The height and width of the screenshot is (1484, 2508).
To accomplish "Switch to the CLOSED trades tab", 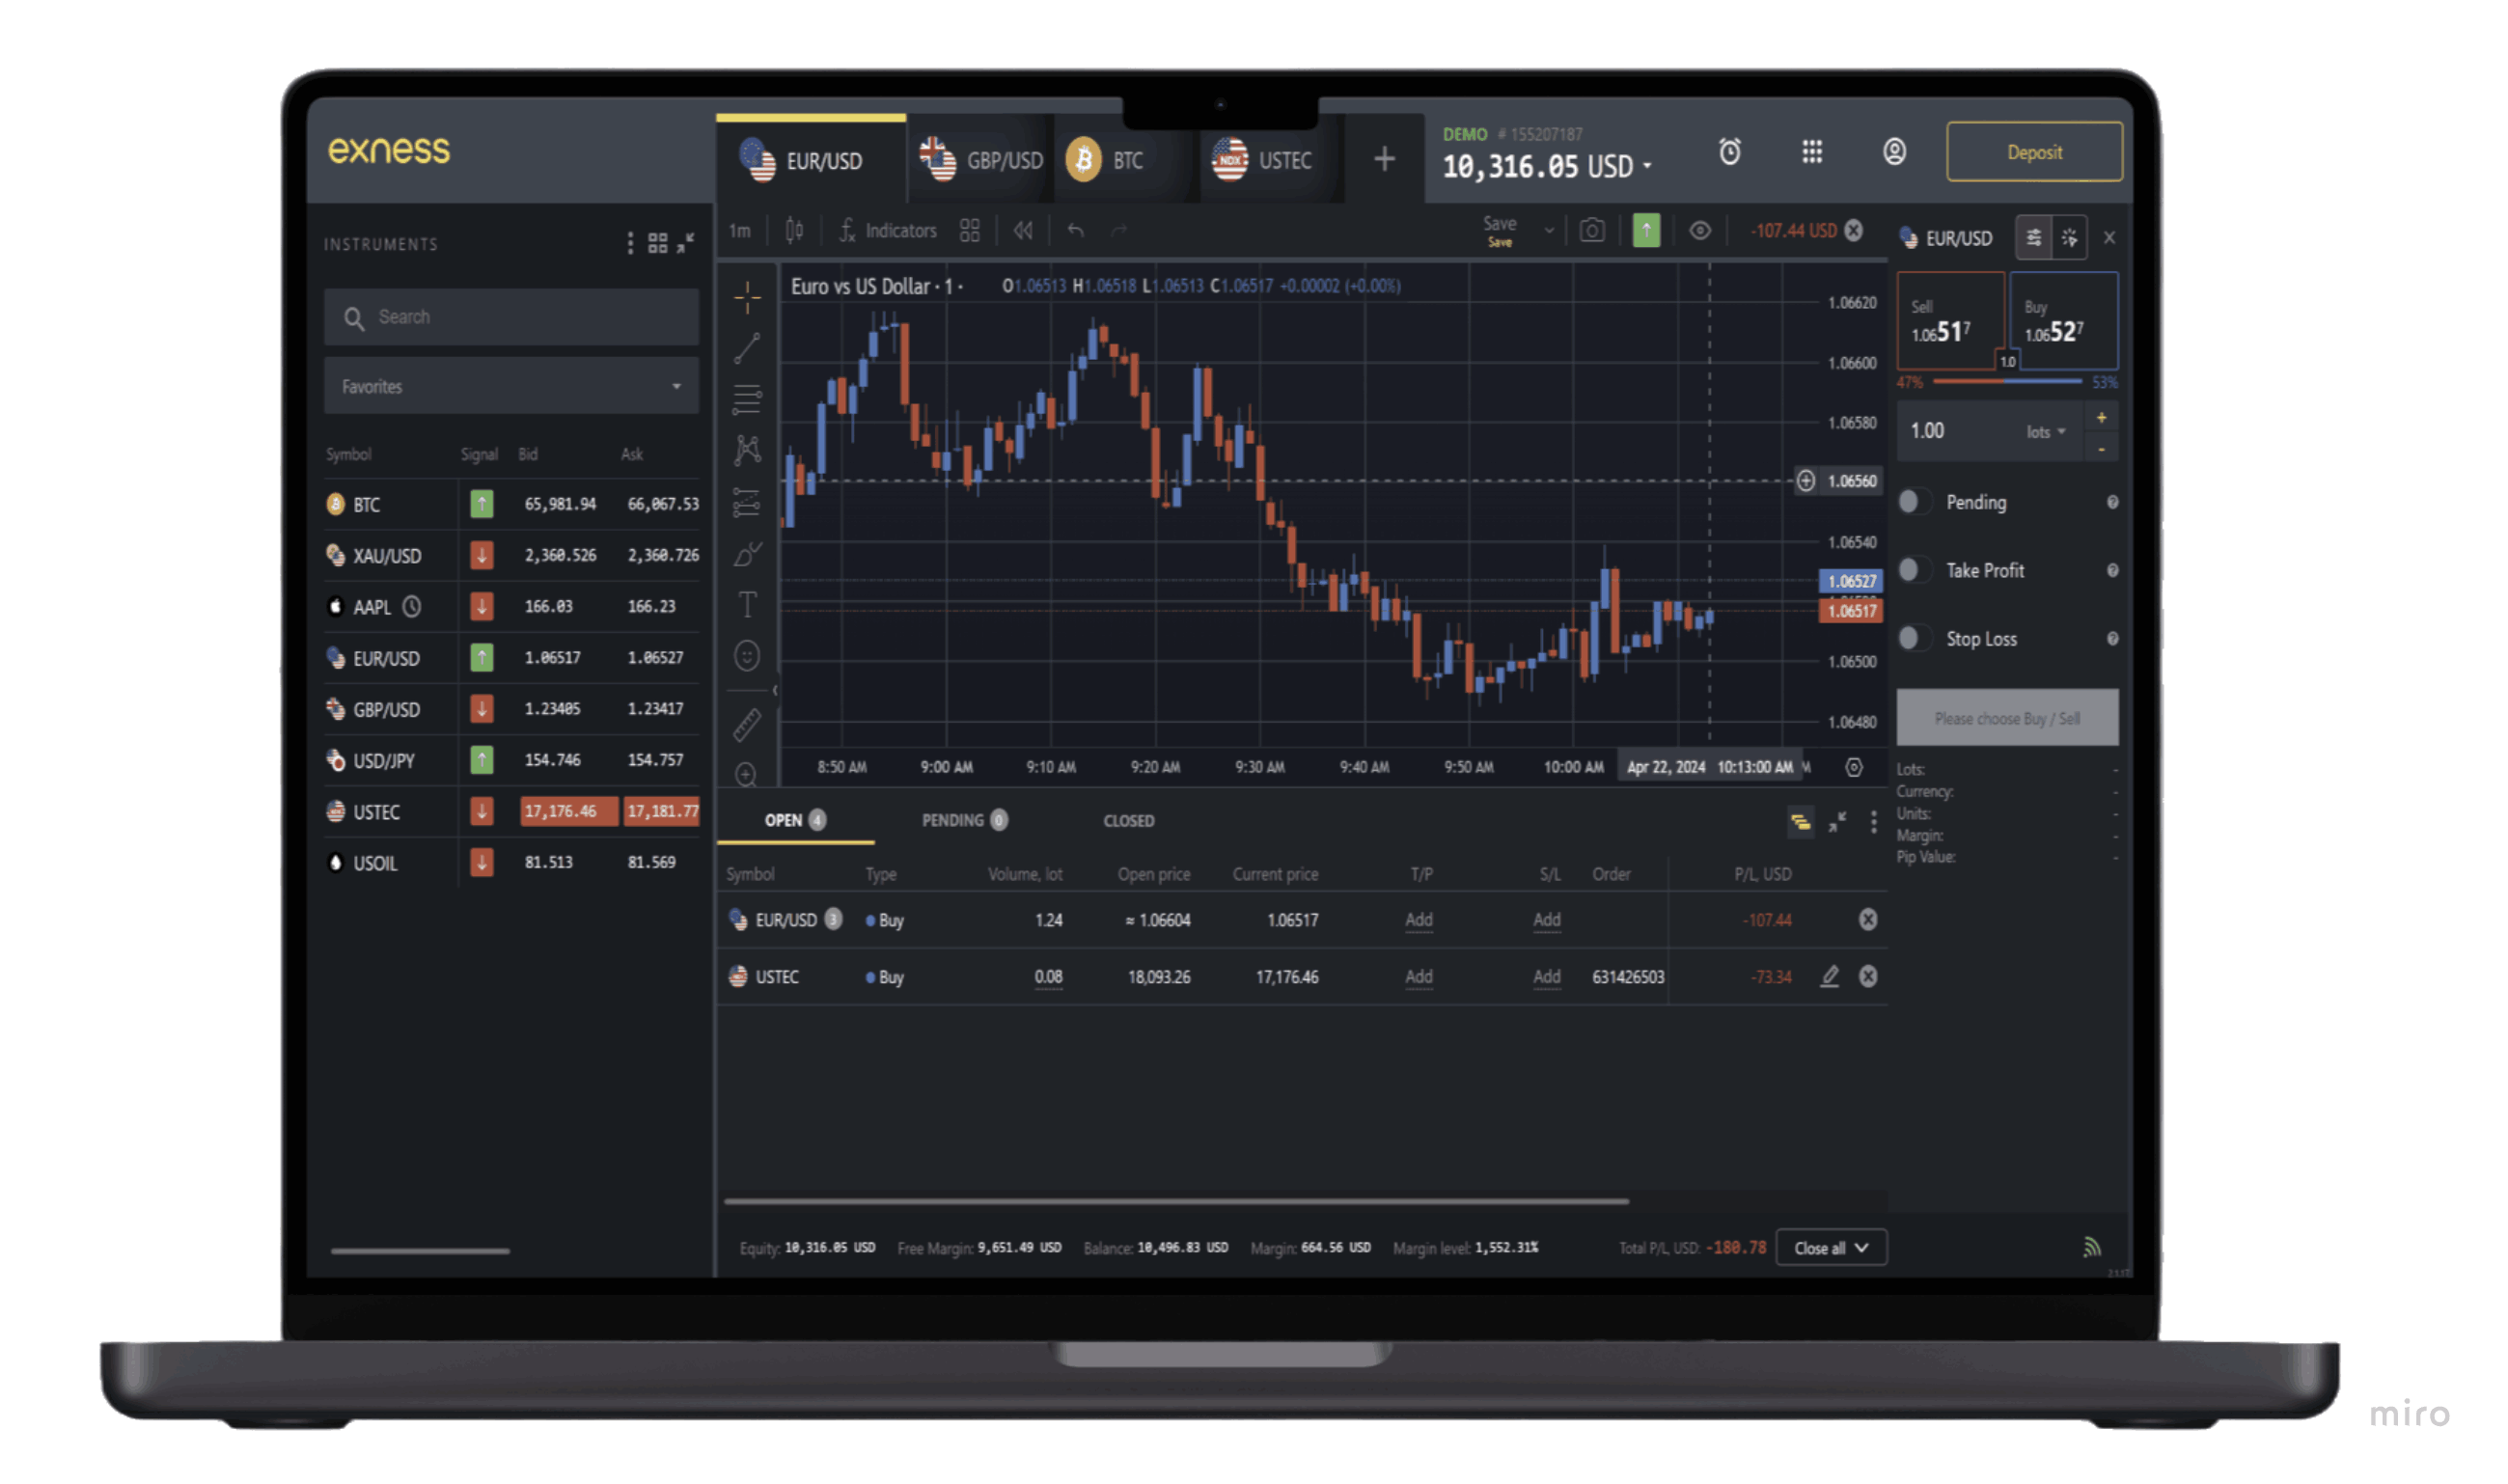I will point(1129,820).
